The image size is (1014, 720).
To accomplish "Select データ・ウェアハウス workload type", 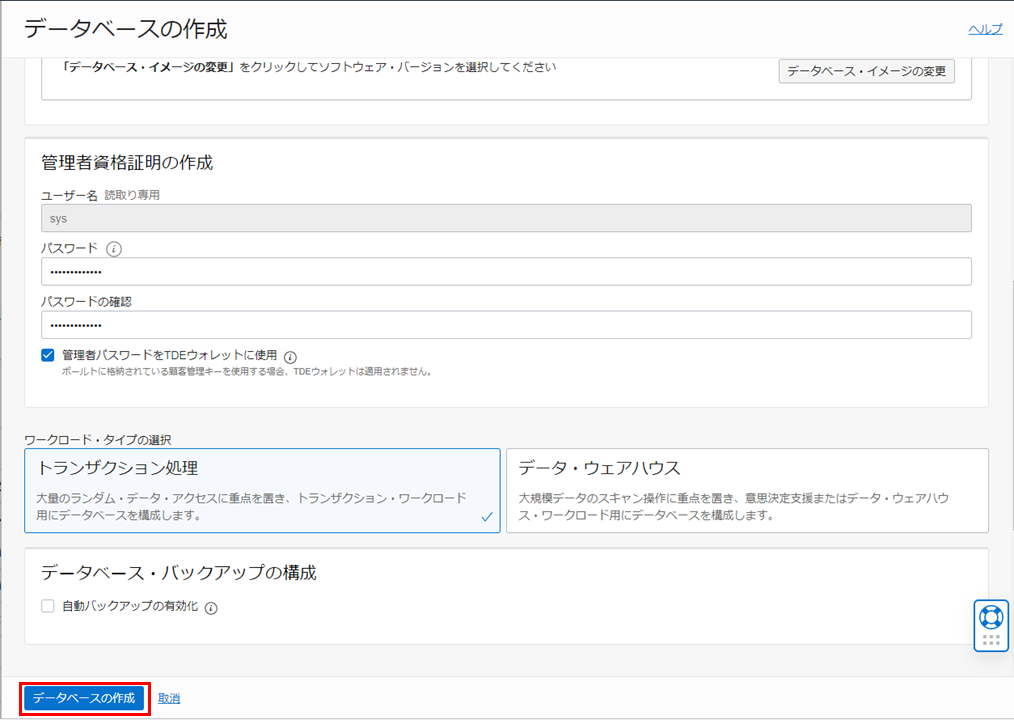I will point(746,490).
